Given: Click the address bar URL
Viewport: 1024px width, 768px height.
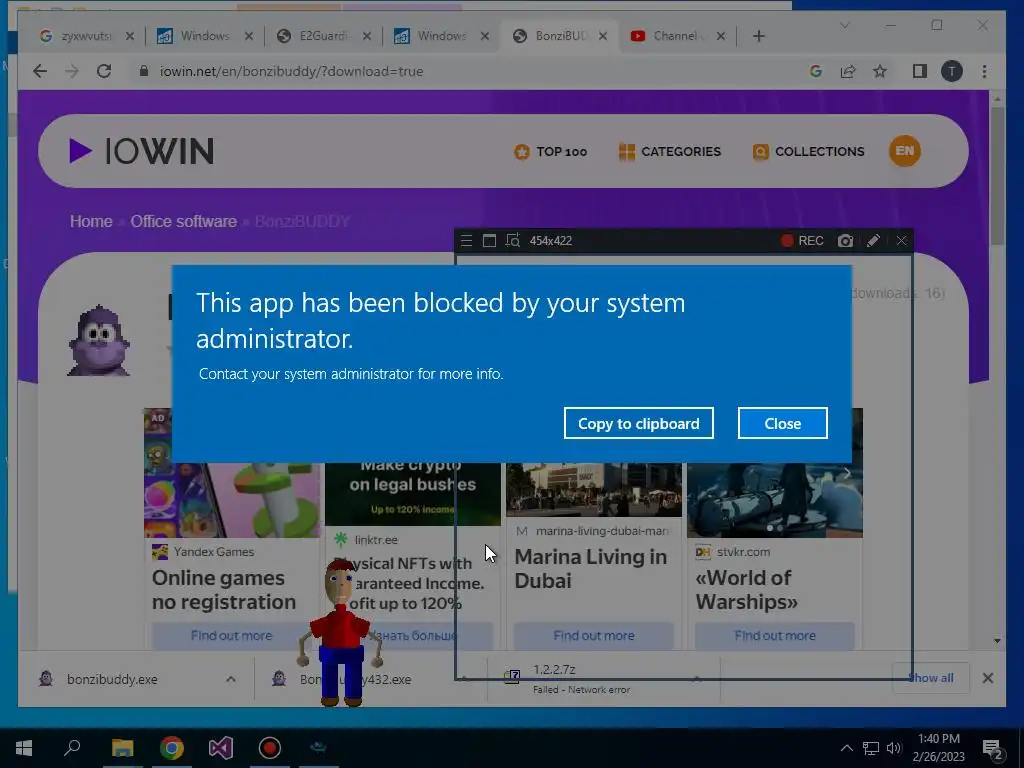Looking at the screenshot, I should tap(291, 71).
